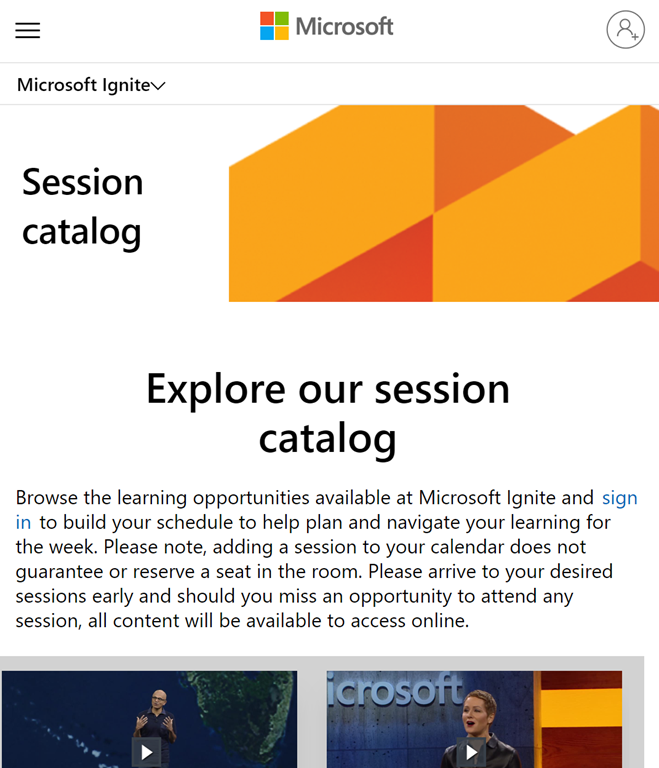Play the video with the Microsoft sign backdrop
The image size is (659, 768).
click(471, 752)
